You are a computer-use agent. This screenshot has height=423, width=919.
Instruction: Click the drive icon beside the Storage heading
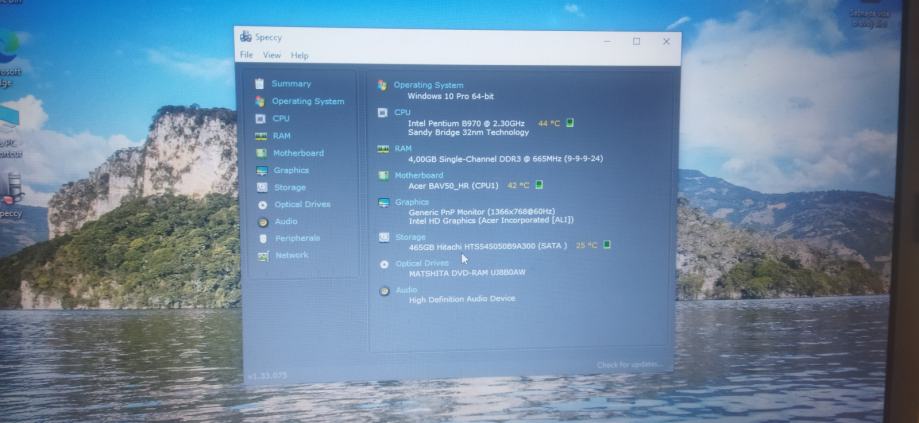coord(384,237)
